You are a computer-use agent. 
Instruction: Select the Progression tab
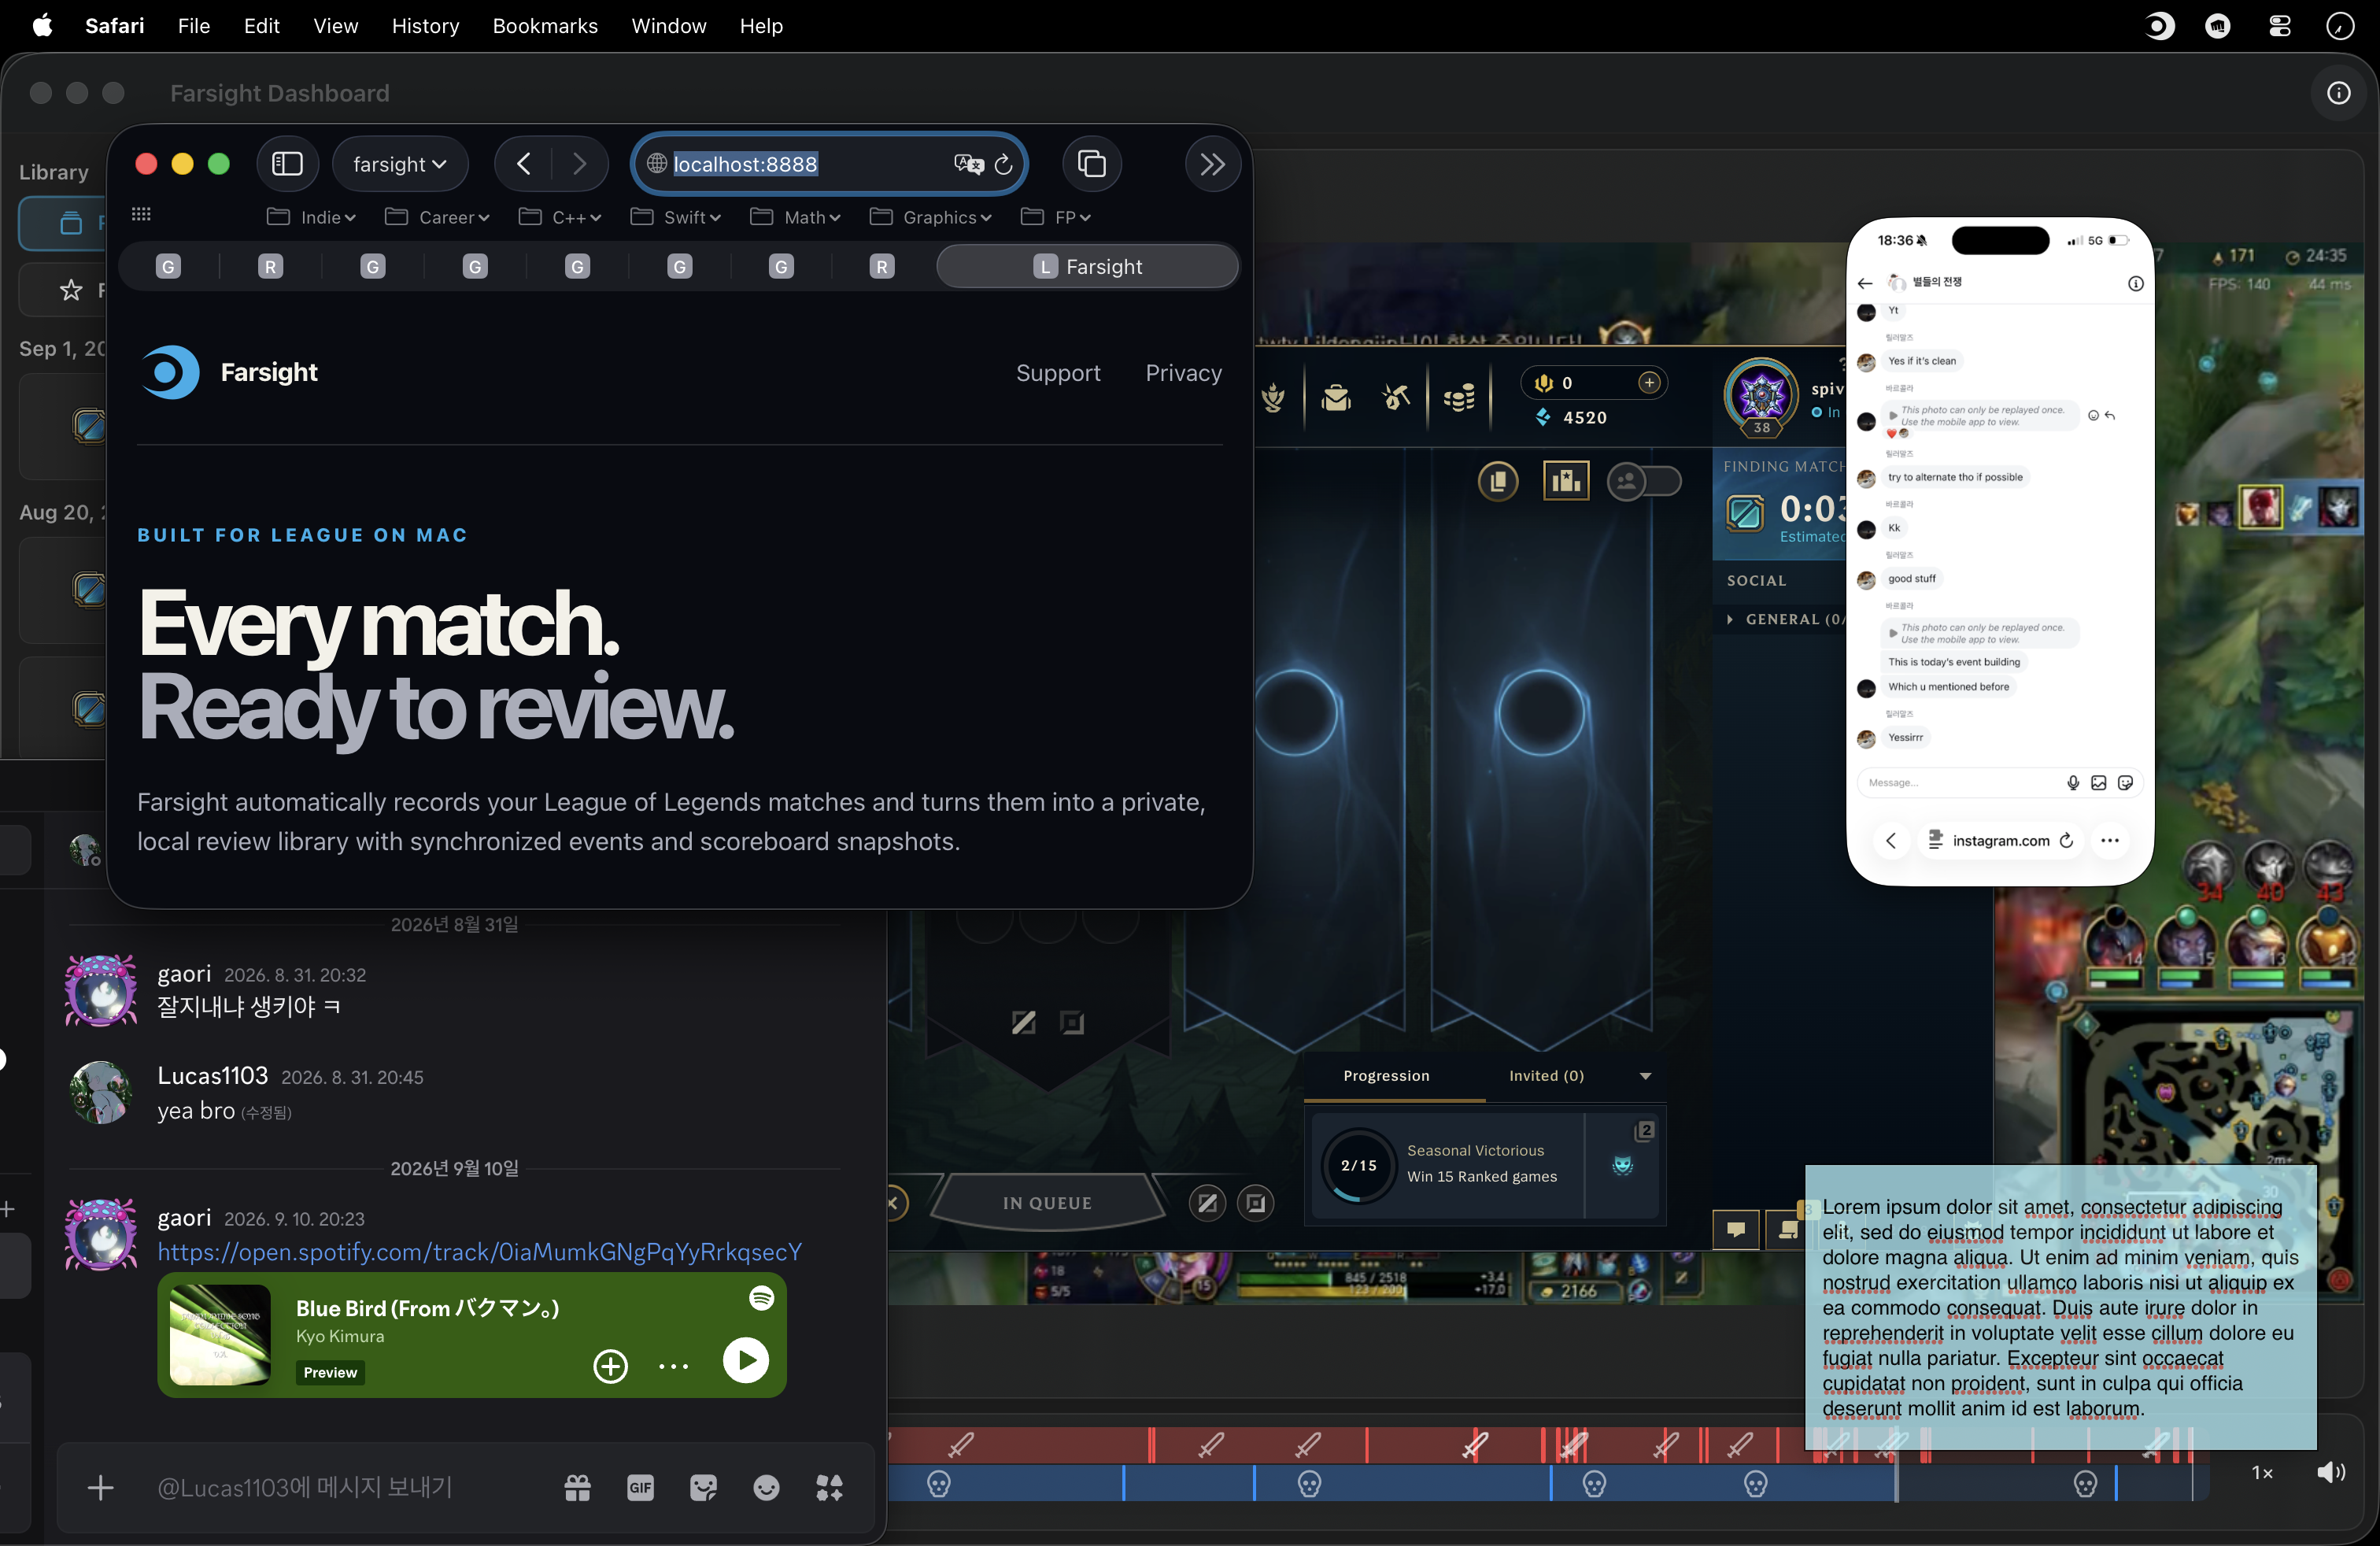pos(1386,1075)
